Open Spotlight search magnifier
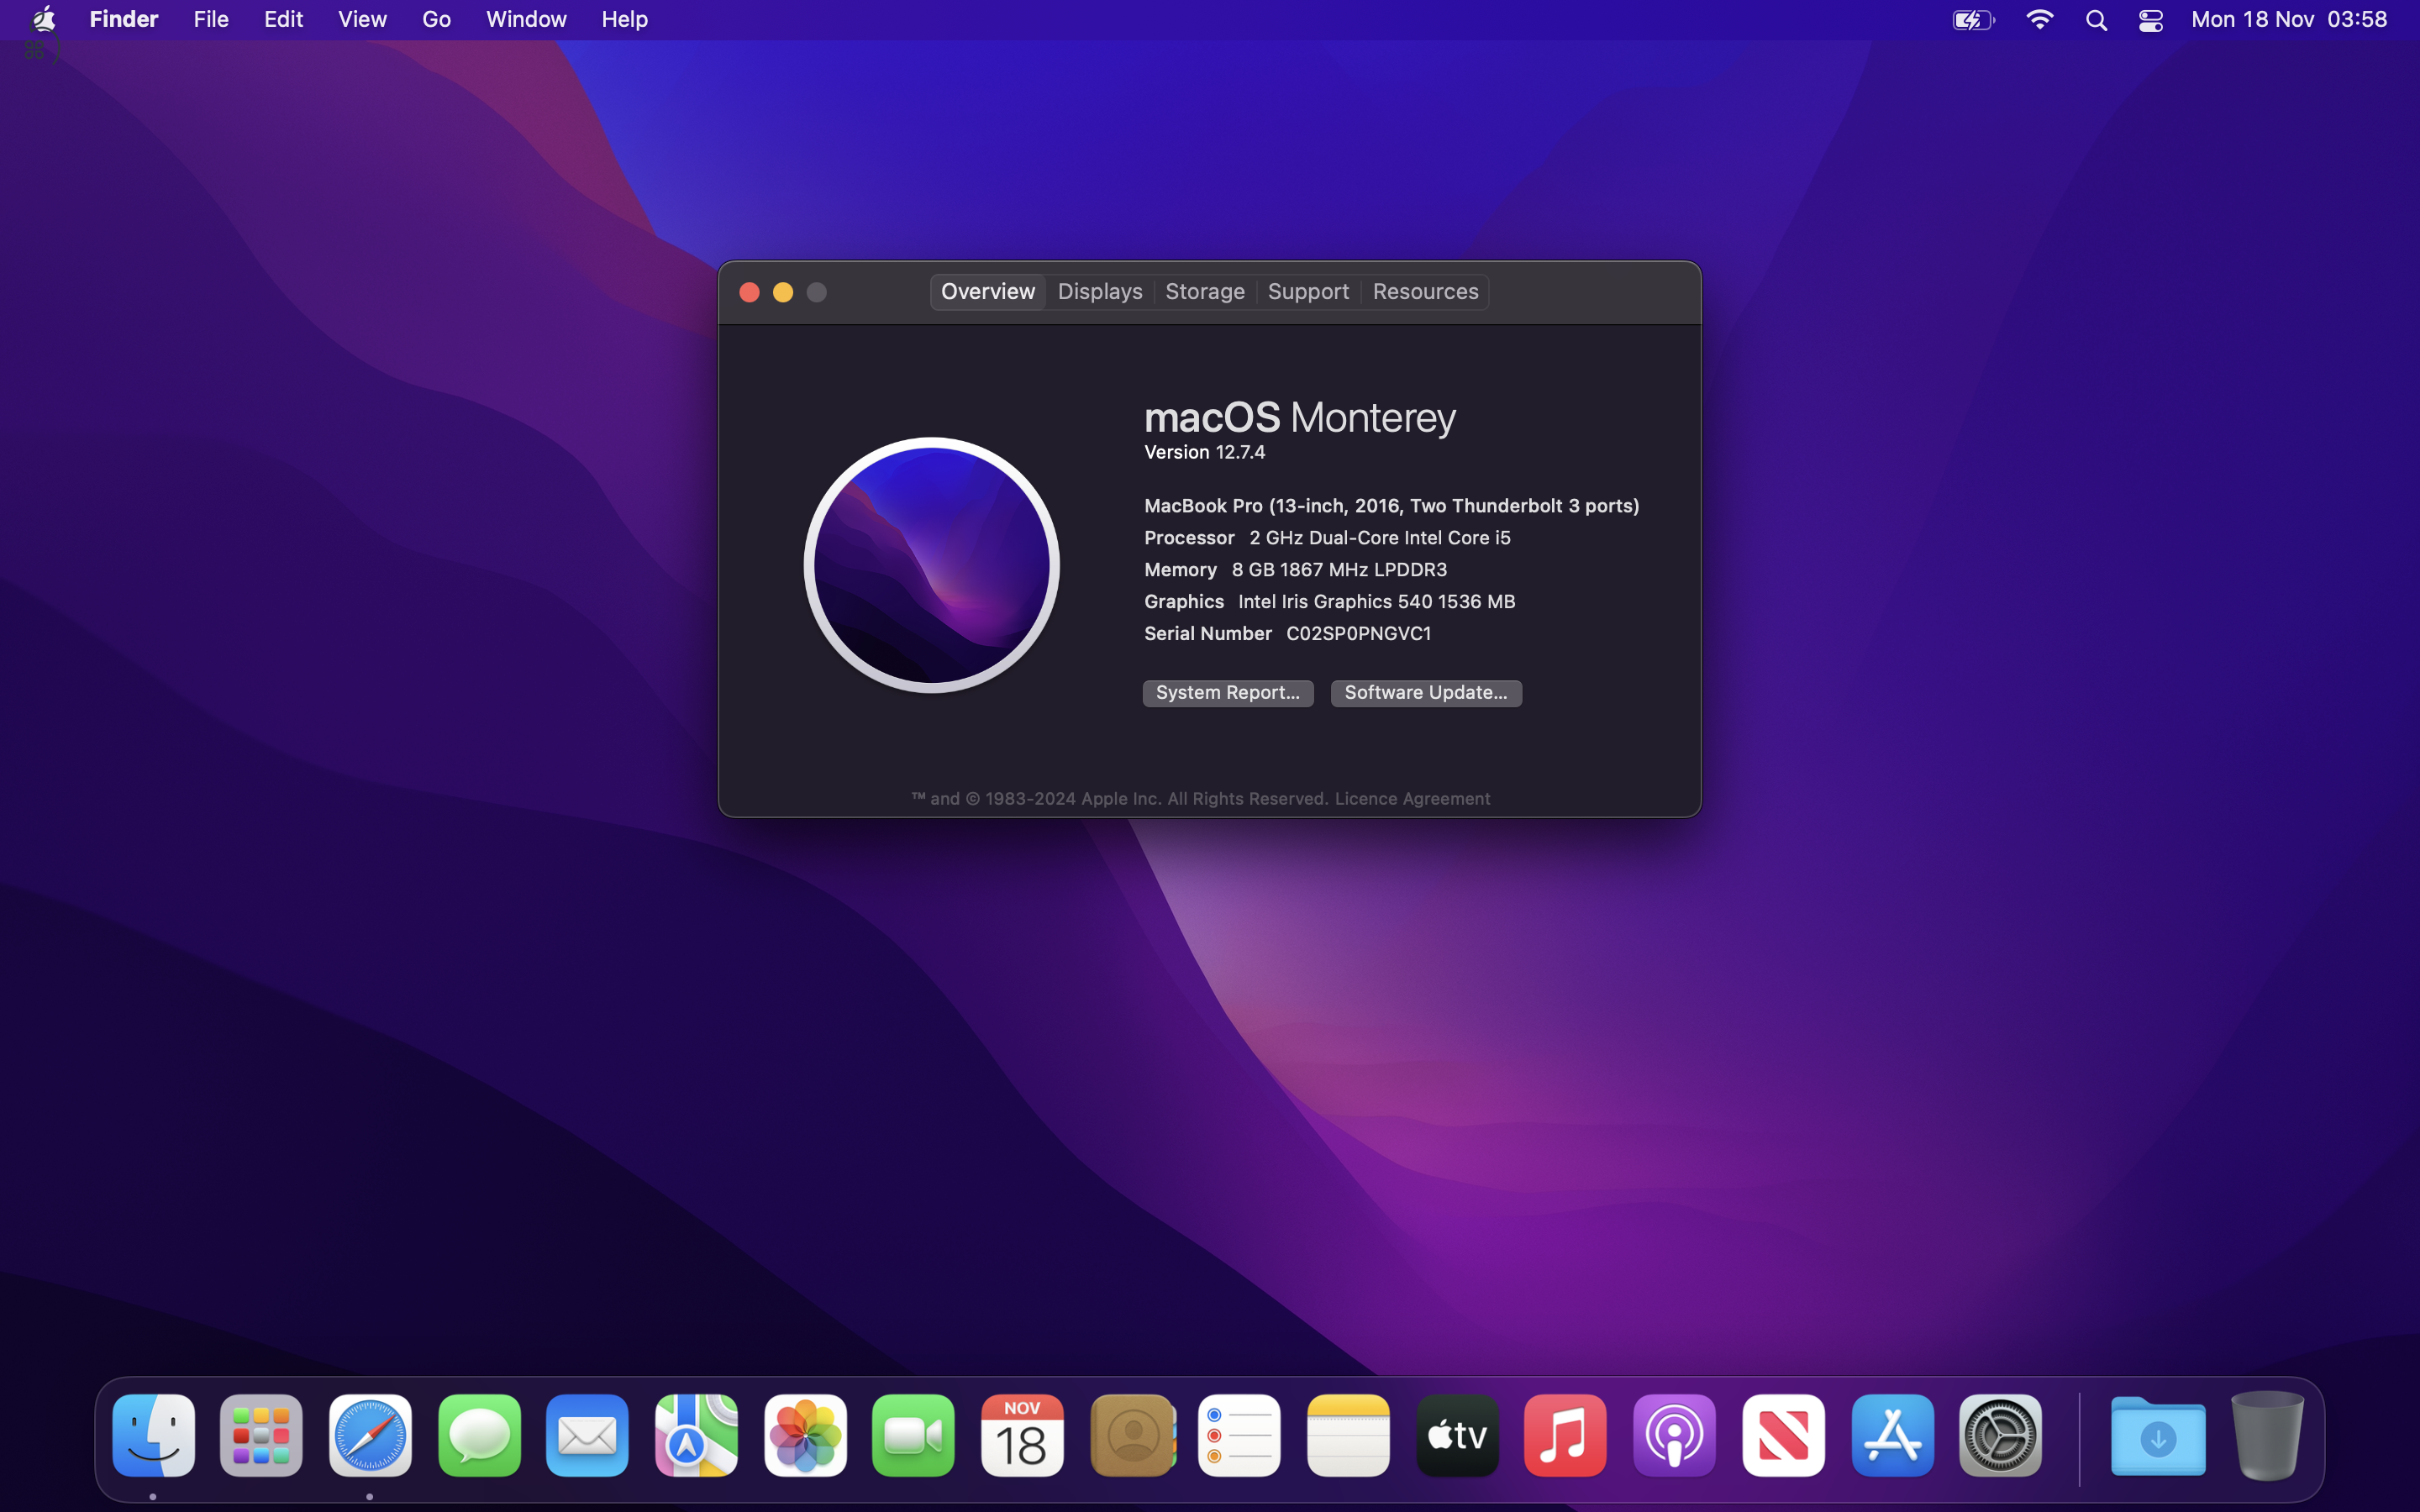This screenshot has height=1512, width=2420. click(x=2097, y=20)
